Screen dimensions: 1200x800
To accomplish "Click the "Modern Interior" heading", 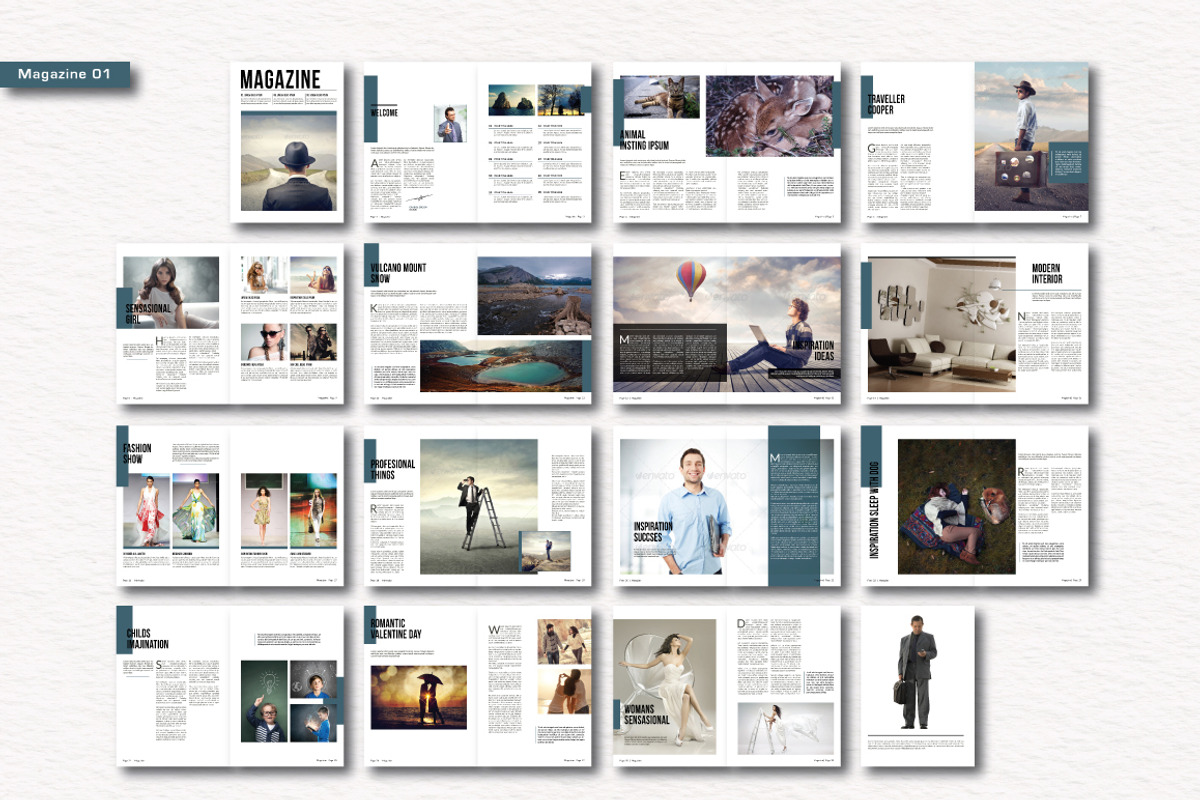I will (x=1047, y=274).
